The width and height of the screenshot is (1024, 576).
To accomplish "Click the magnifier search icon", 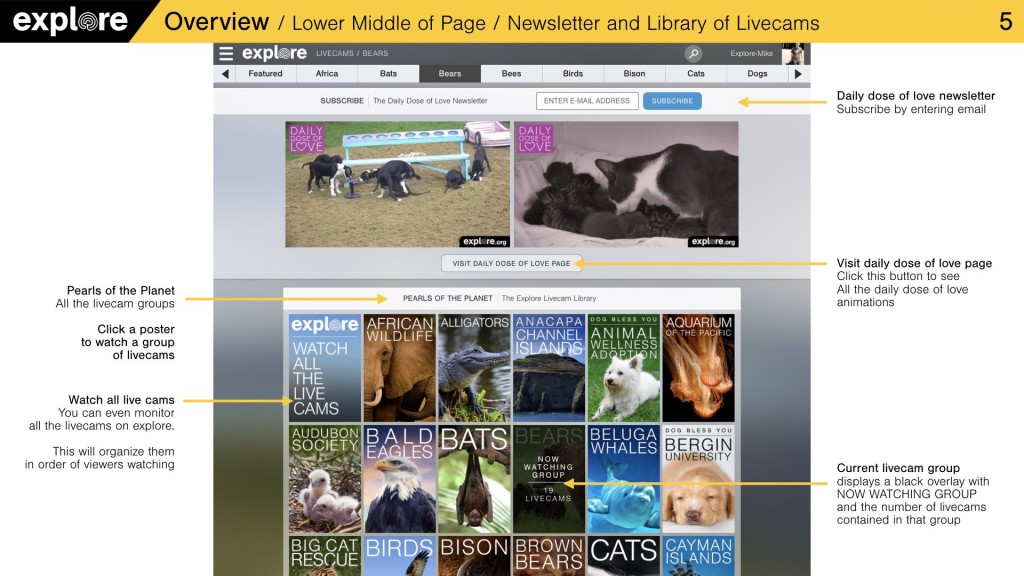I will 693,54.
